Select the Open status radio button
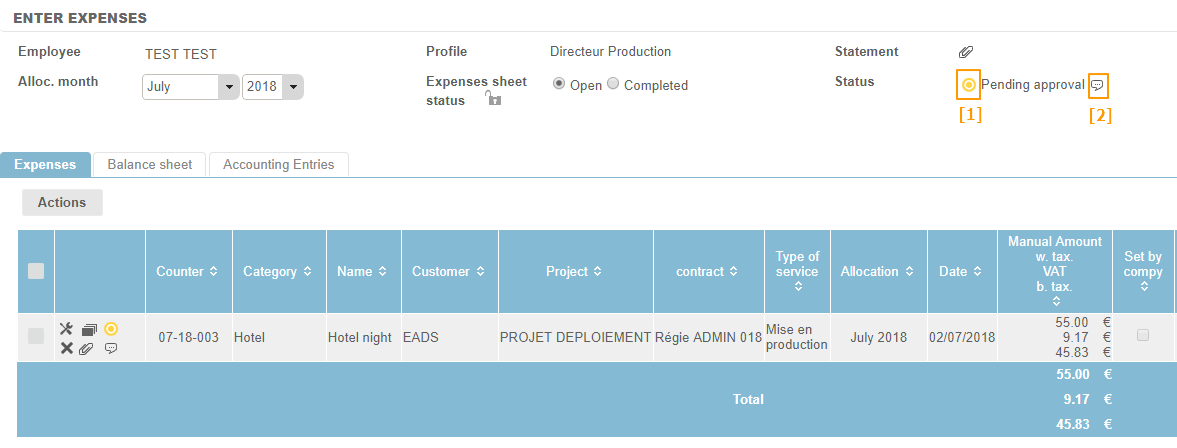 pyautogui.click(x=559, y=84)
